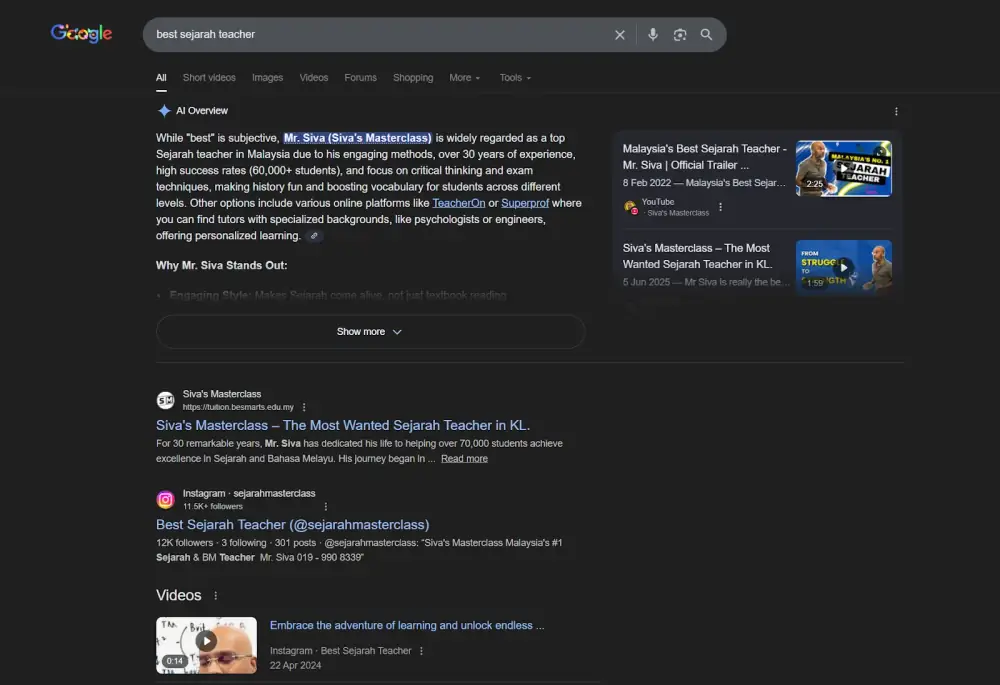Switch to the Short videos tab
Viewport: 1000px width, 685px height.
209,78
